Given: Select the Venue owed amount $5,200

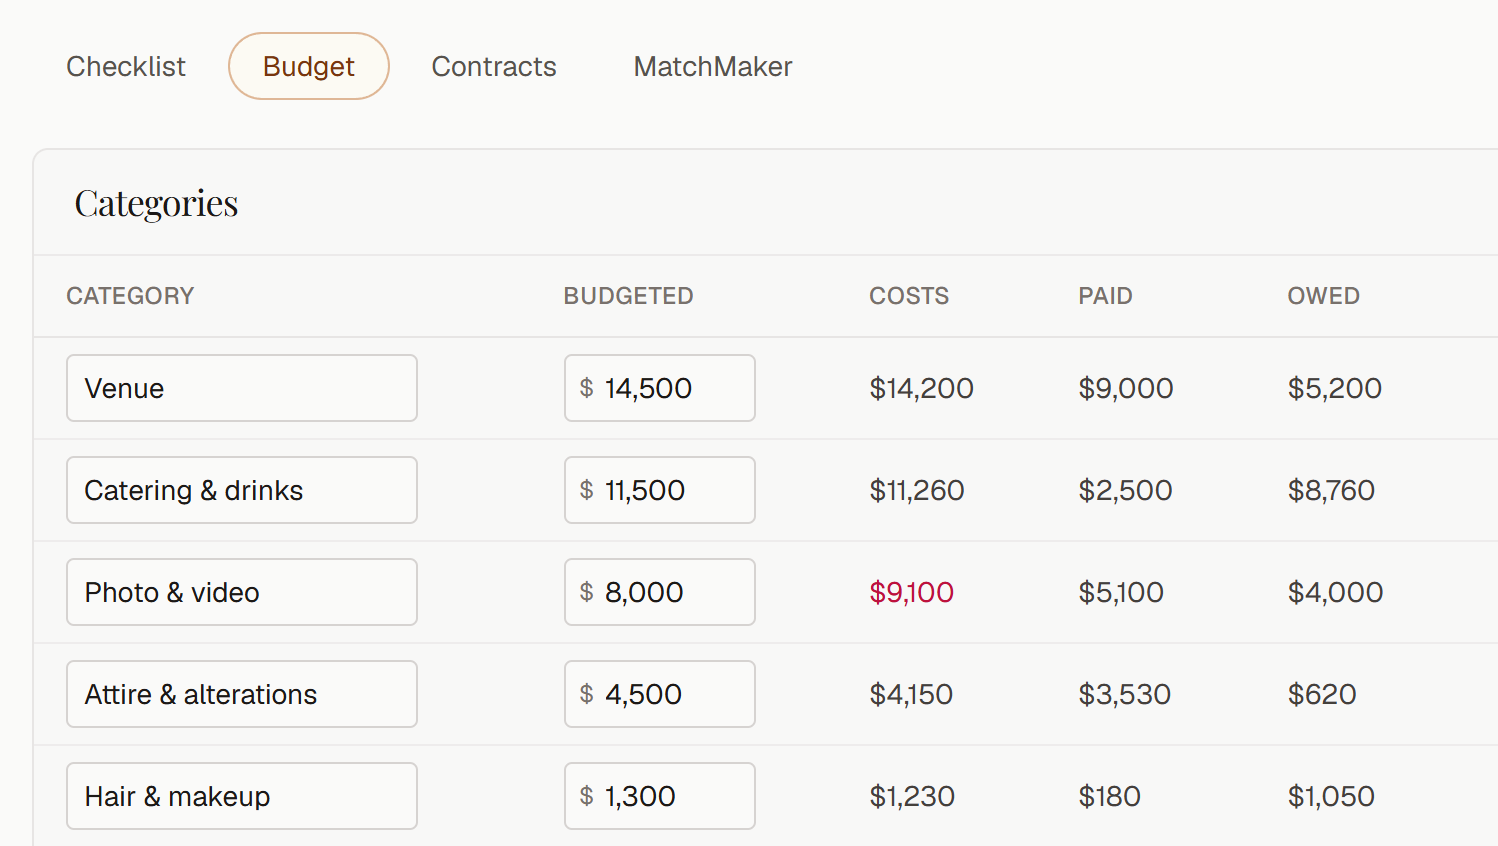Looking at the screenshot, I should (1335, 388).
